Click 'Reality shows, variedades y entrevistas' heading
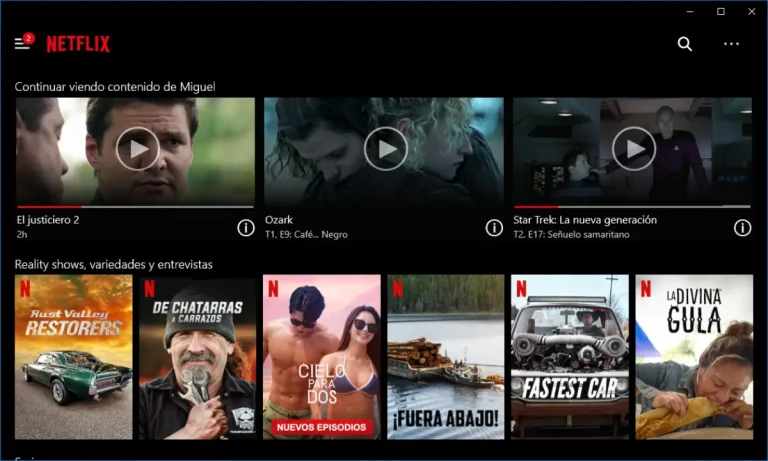Screen dimensions: 768x461 [x=114, y=265]
